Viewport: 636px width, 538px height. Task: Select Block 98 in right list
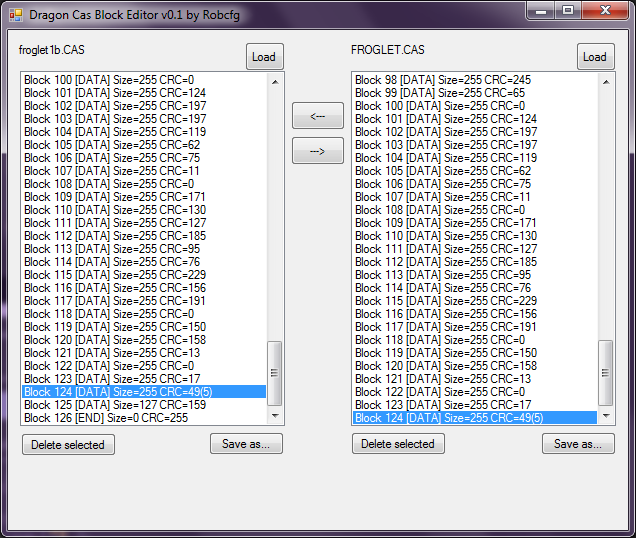(x=442, y=80)
